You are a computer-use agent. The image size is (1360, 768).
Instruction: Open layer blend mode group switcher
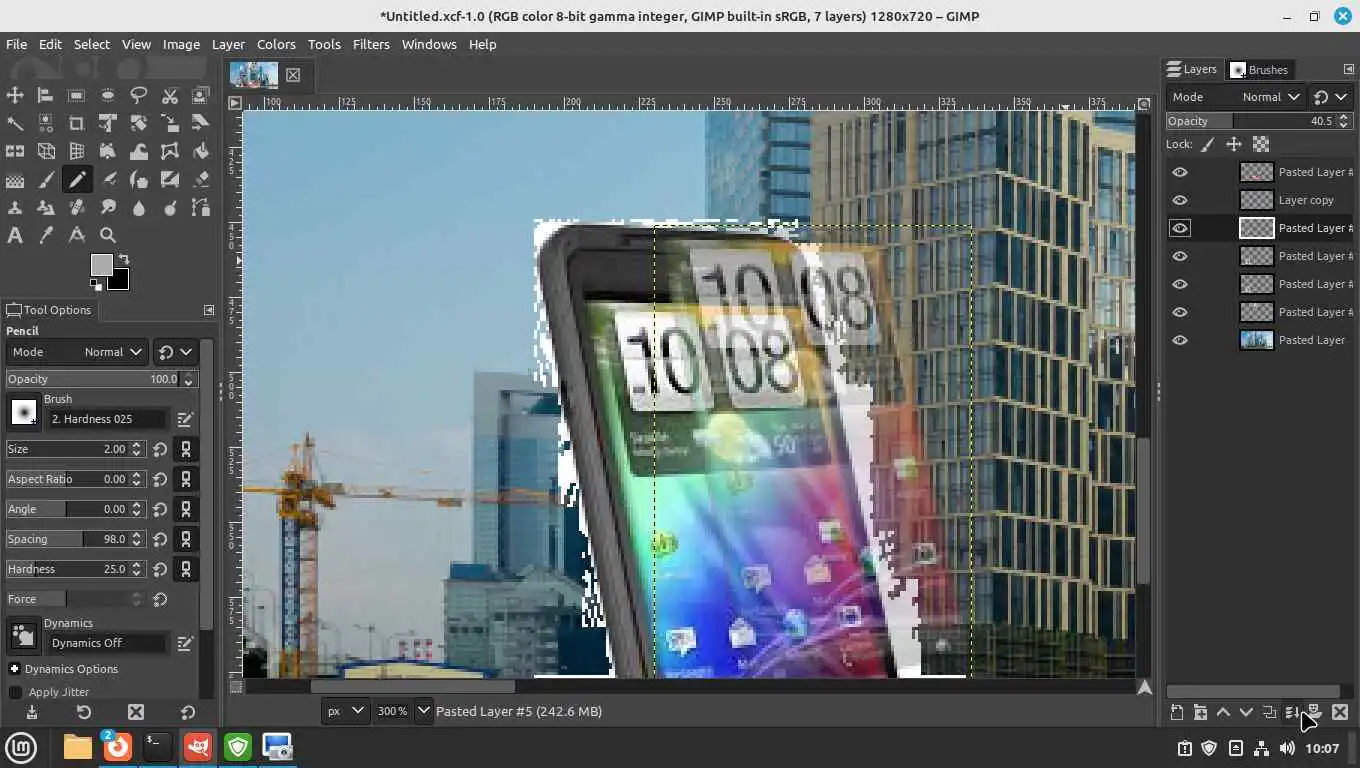tap(1330, 97)
